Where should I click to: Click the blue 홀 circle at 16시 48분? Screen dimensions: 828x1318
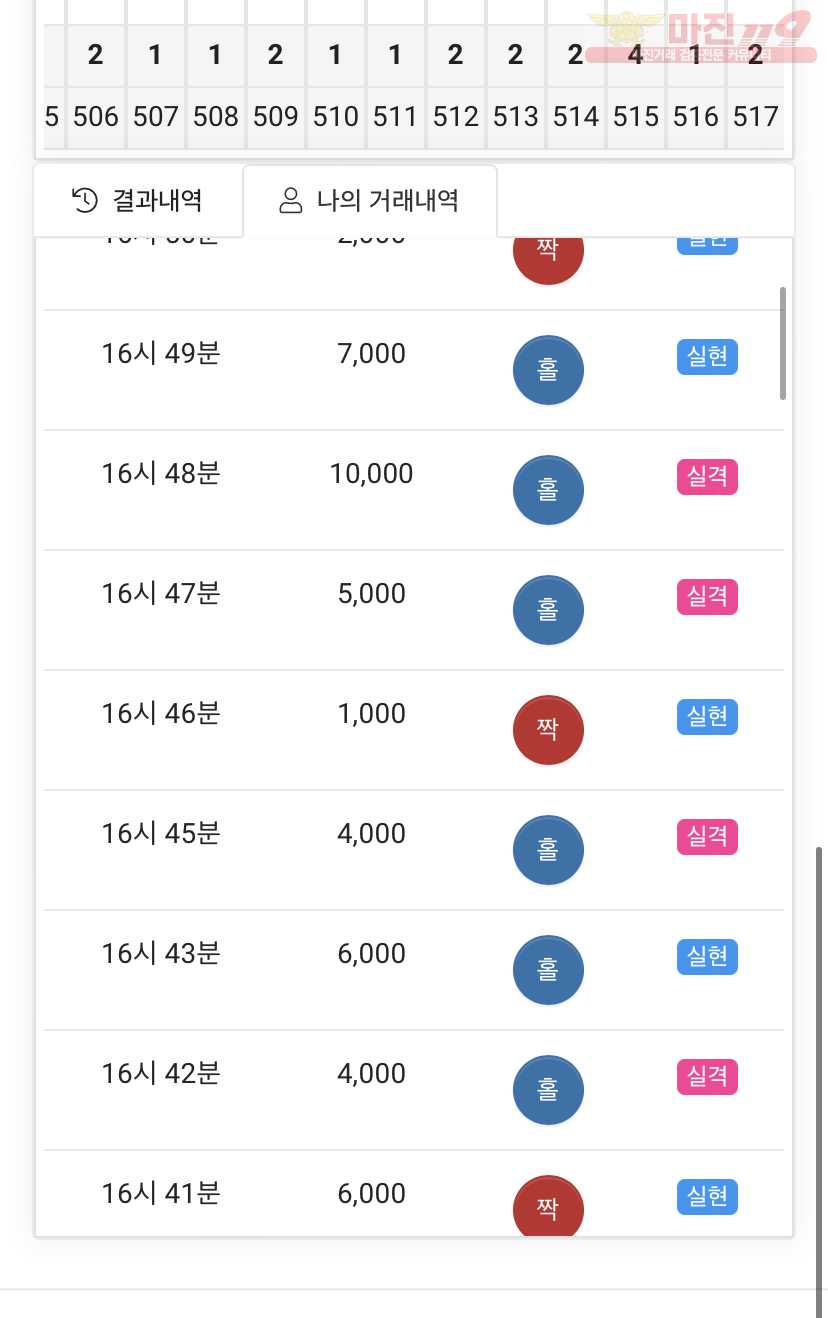click(548, 490)
